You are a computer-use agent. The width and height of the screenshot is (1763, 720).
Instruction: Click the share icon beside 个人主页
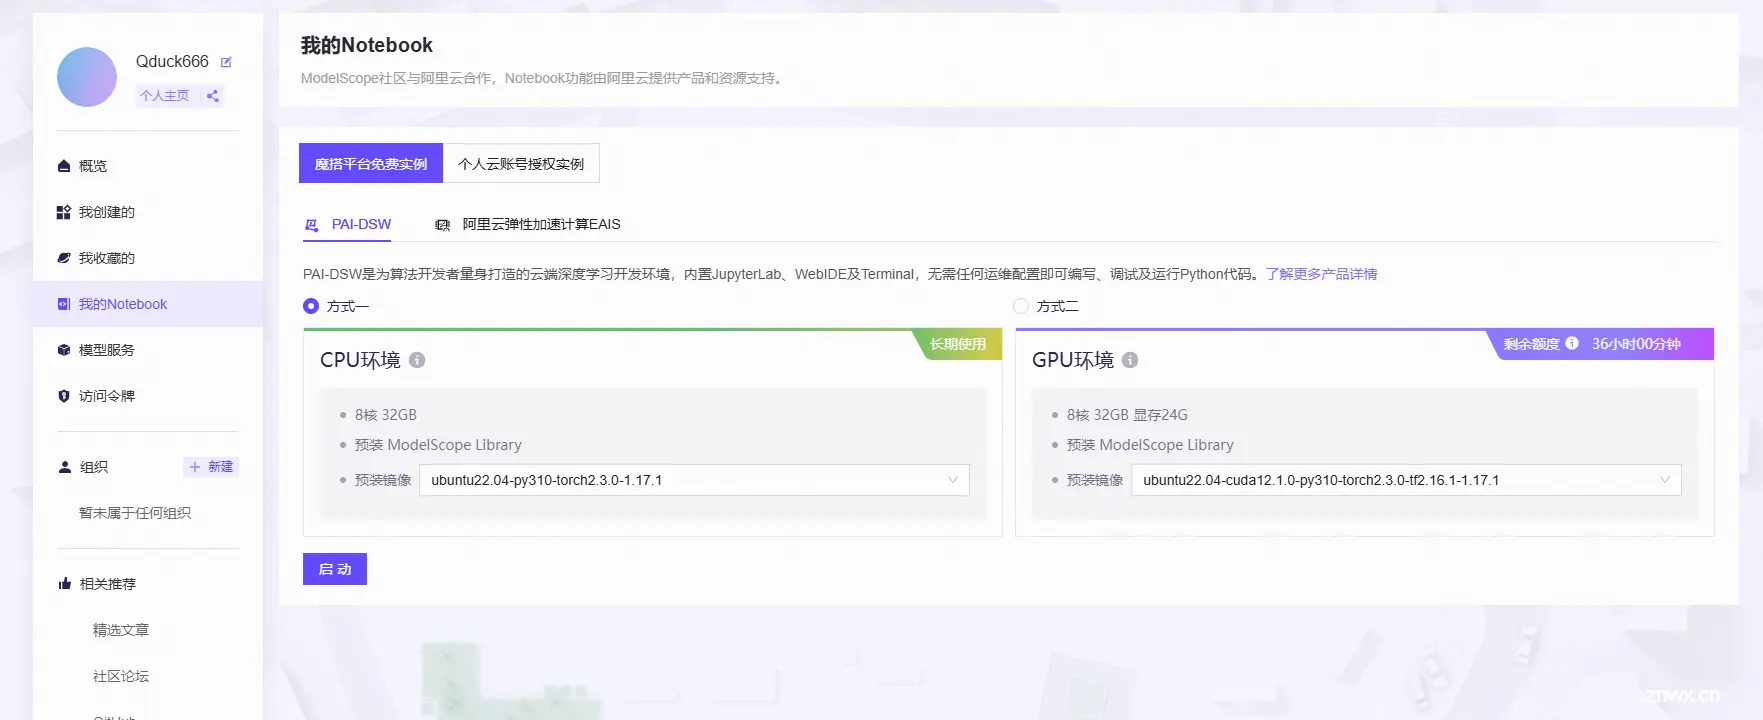point(212,96)
